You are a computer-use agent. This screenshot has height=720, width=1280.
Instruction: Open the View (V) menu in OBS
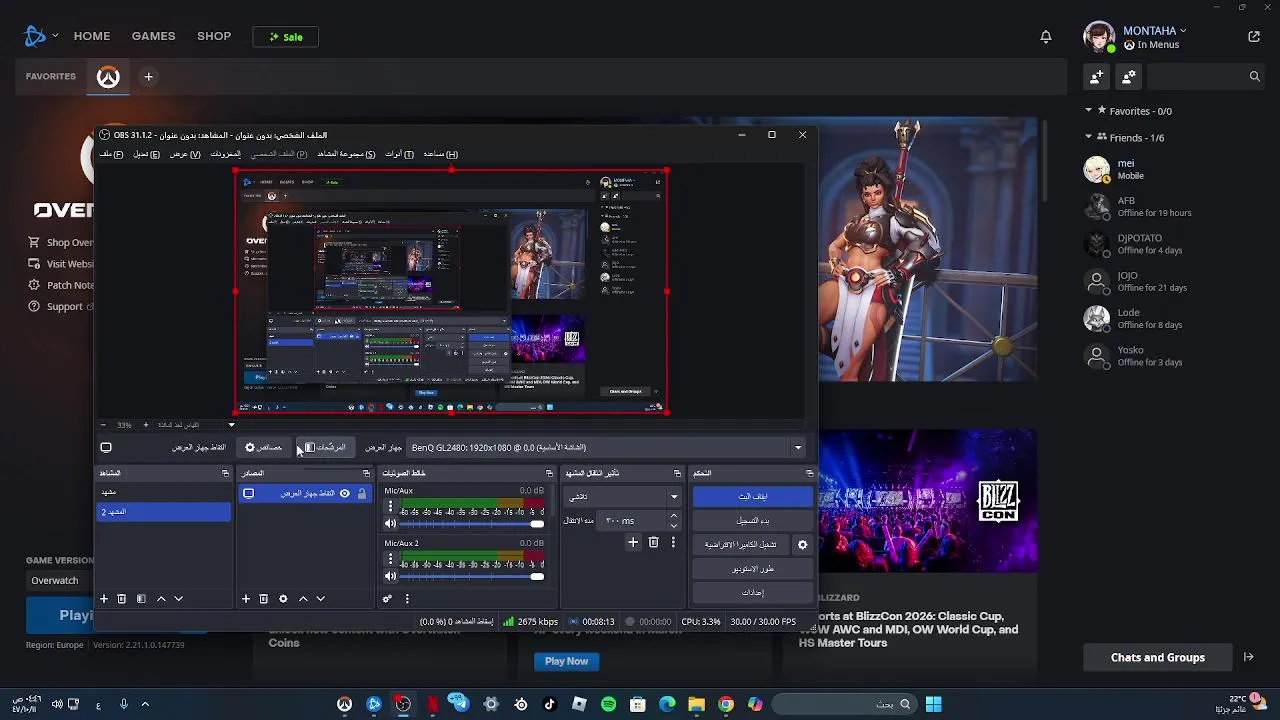185,154
